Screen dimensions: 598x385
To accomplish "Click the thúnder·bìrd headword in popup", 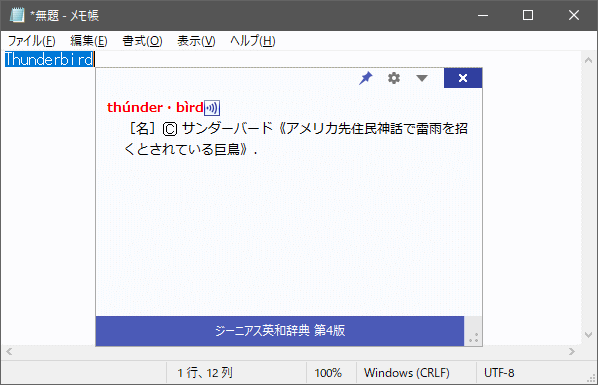I will 155,108.
